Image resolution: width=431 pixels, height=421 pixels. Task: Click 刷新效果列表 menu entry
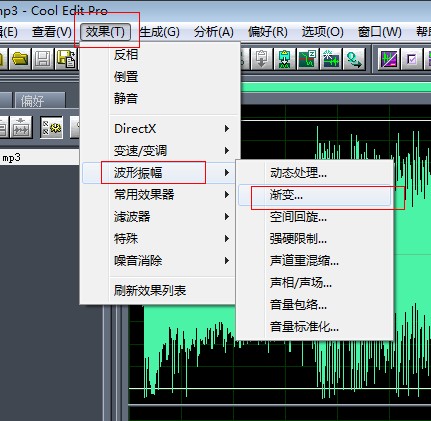pyautogui.click(x=159, y=291)
